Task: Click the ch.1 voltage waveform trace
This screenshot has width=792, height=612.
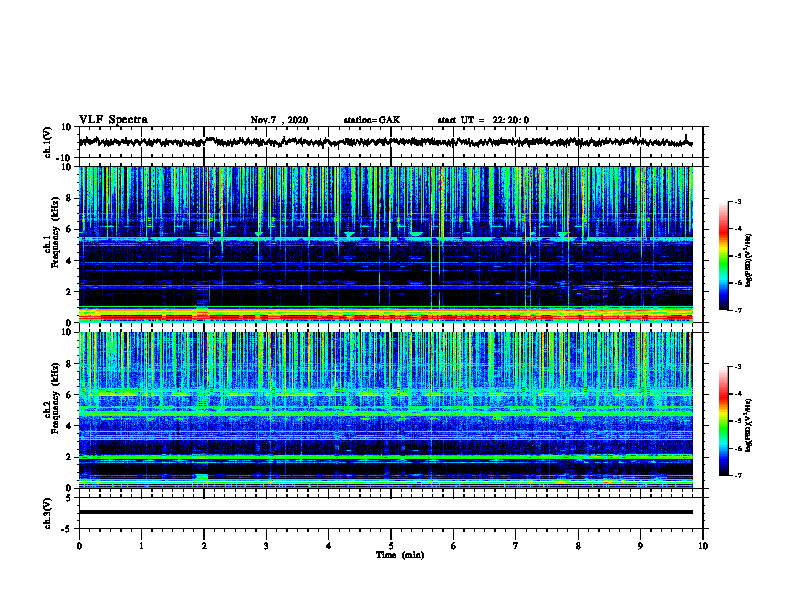Action: pyautogui.click(x=385, y=142)
